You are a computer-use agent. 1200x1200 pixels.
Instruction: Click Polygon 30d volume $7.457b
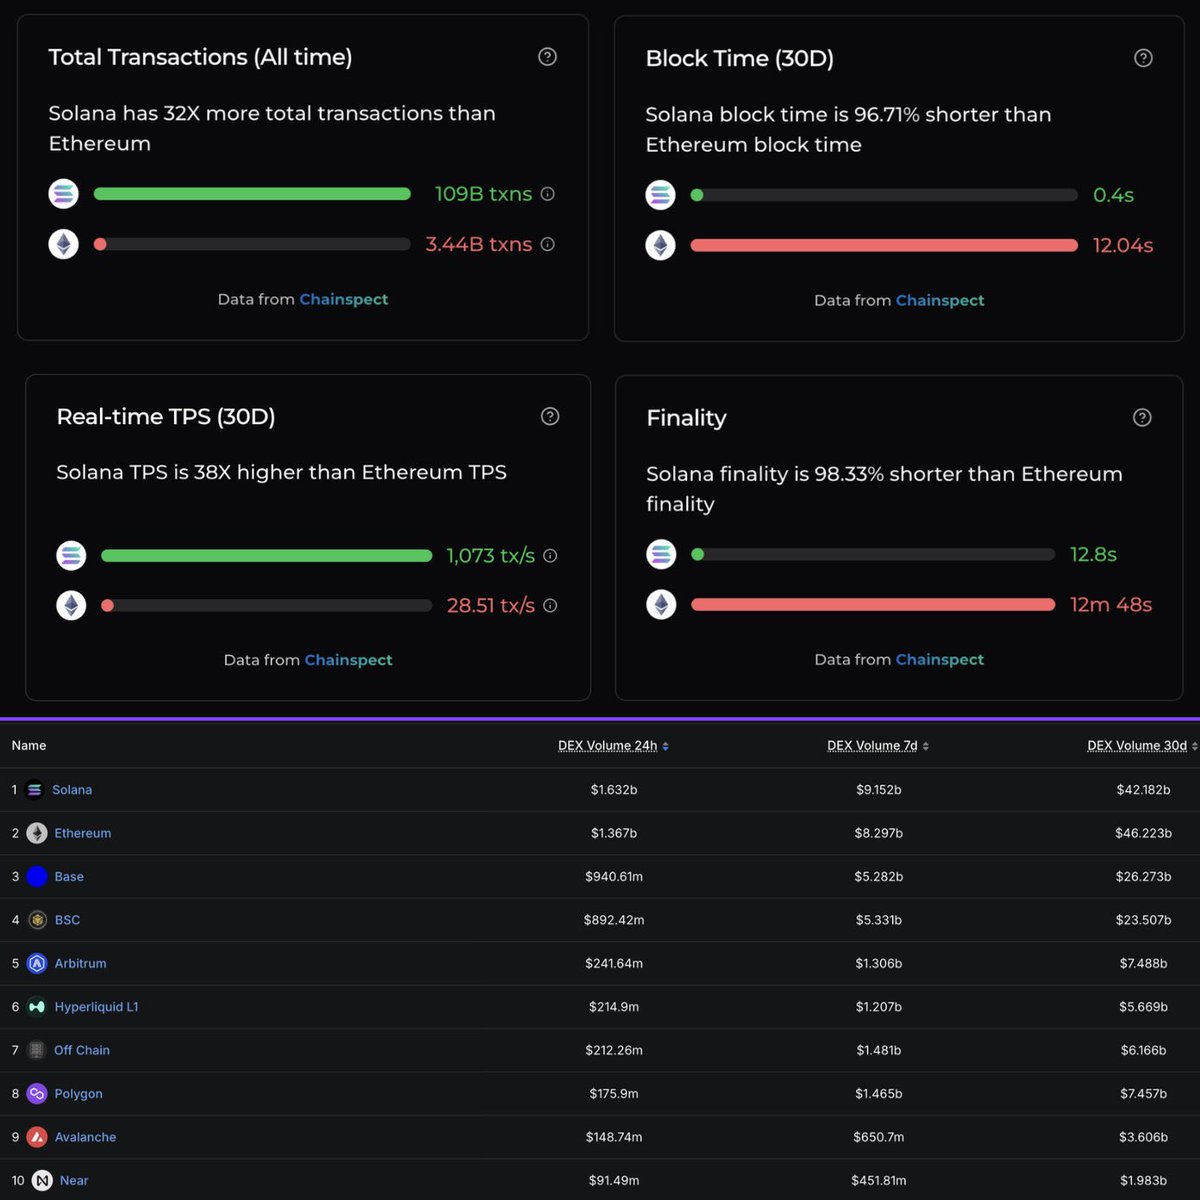[x=1143, y=1094]
